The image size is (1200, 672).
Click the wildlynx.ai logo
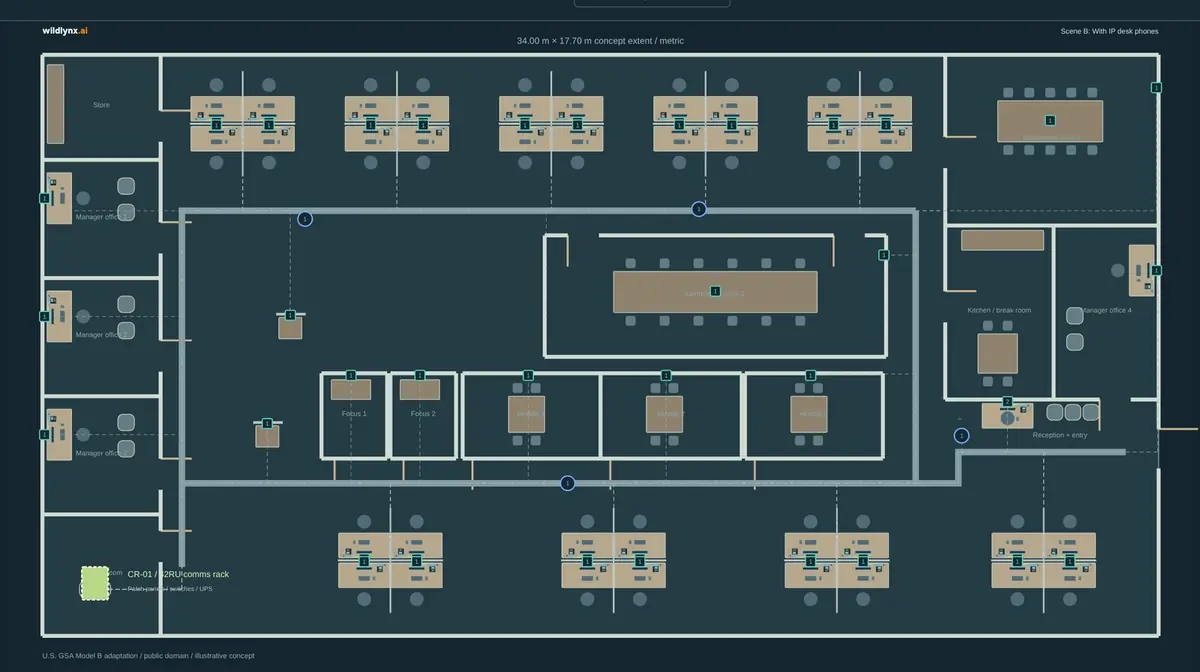[x=65, y=31]
